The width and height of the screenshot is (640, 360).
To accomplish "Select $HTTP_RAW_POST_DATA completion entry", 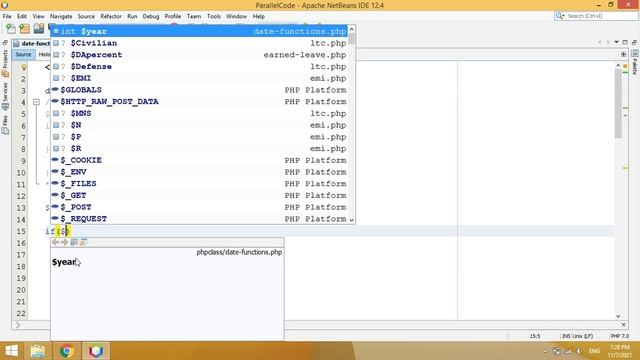I will [x=200, y=102].
